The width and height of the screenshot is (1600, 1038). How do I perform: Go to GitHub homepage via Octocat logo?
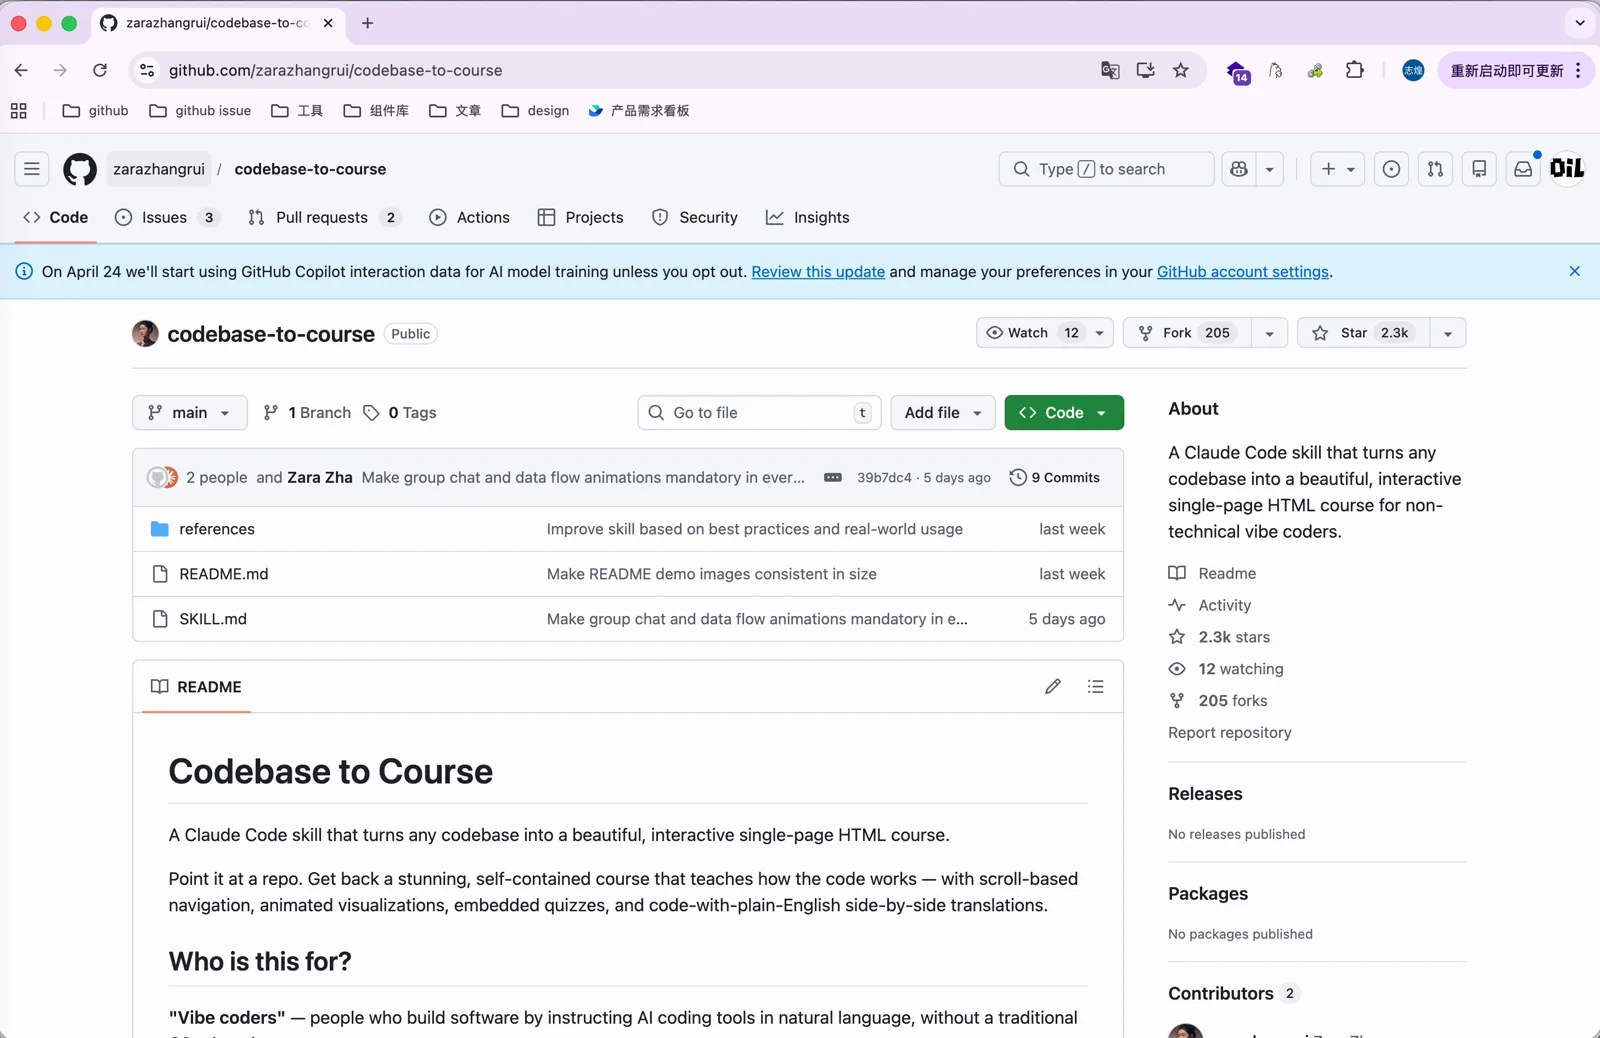[80, 169]
